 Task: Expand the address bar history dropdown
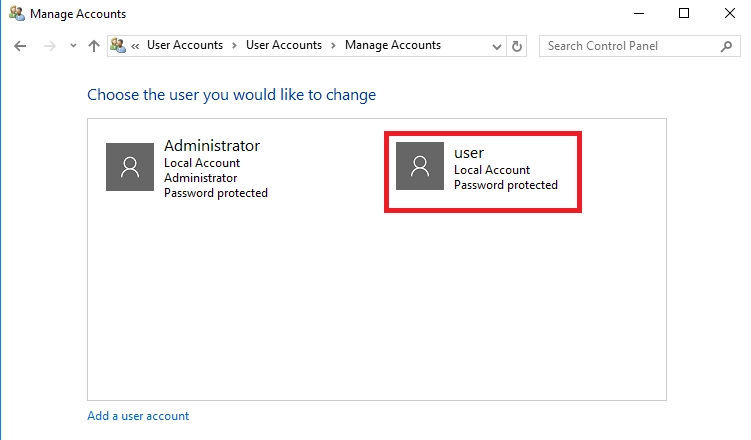click(498, 46)
